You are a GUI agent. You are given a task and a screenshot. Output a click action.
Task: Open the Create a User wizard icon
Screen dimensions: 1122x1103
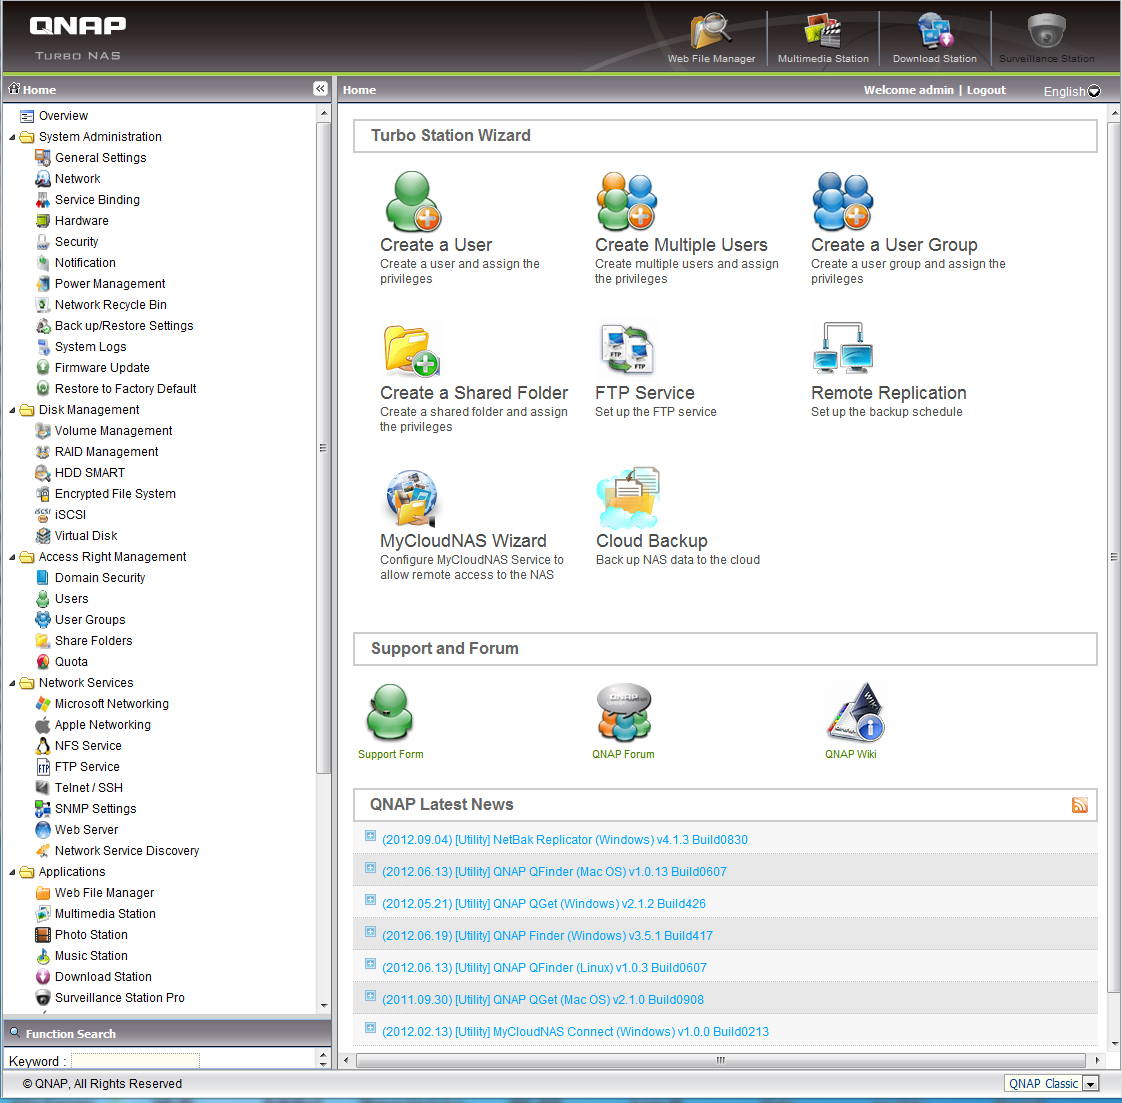coord(412,202)
